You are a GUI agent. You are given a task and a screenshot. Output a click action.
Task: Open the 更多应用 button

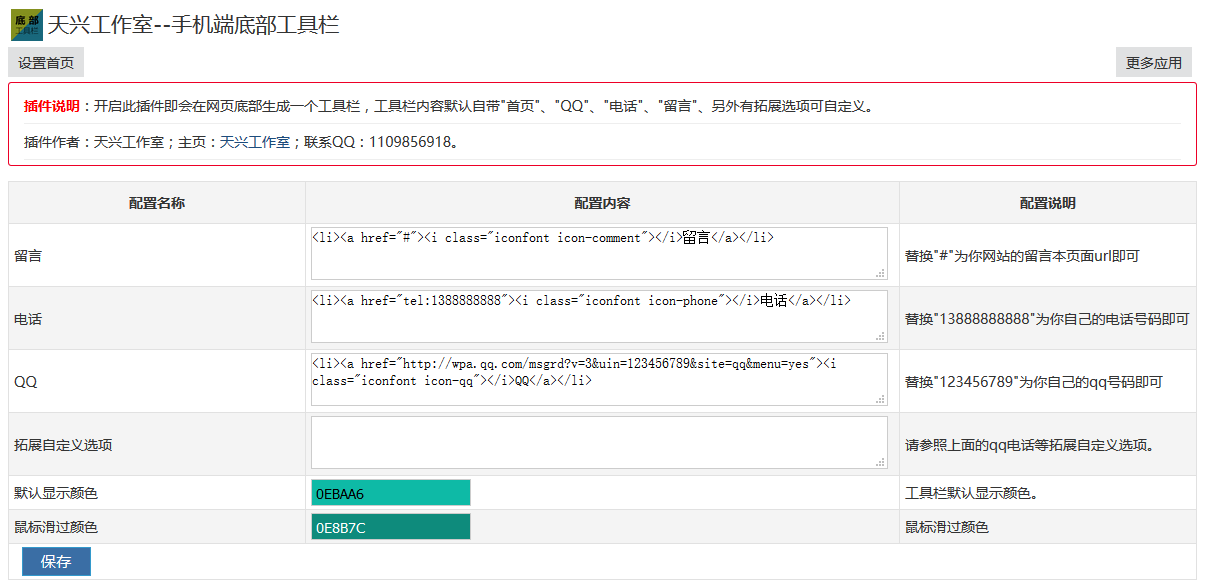(x=1154, y=62)
